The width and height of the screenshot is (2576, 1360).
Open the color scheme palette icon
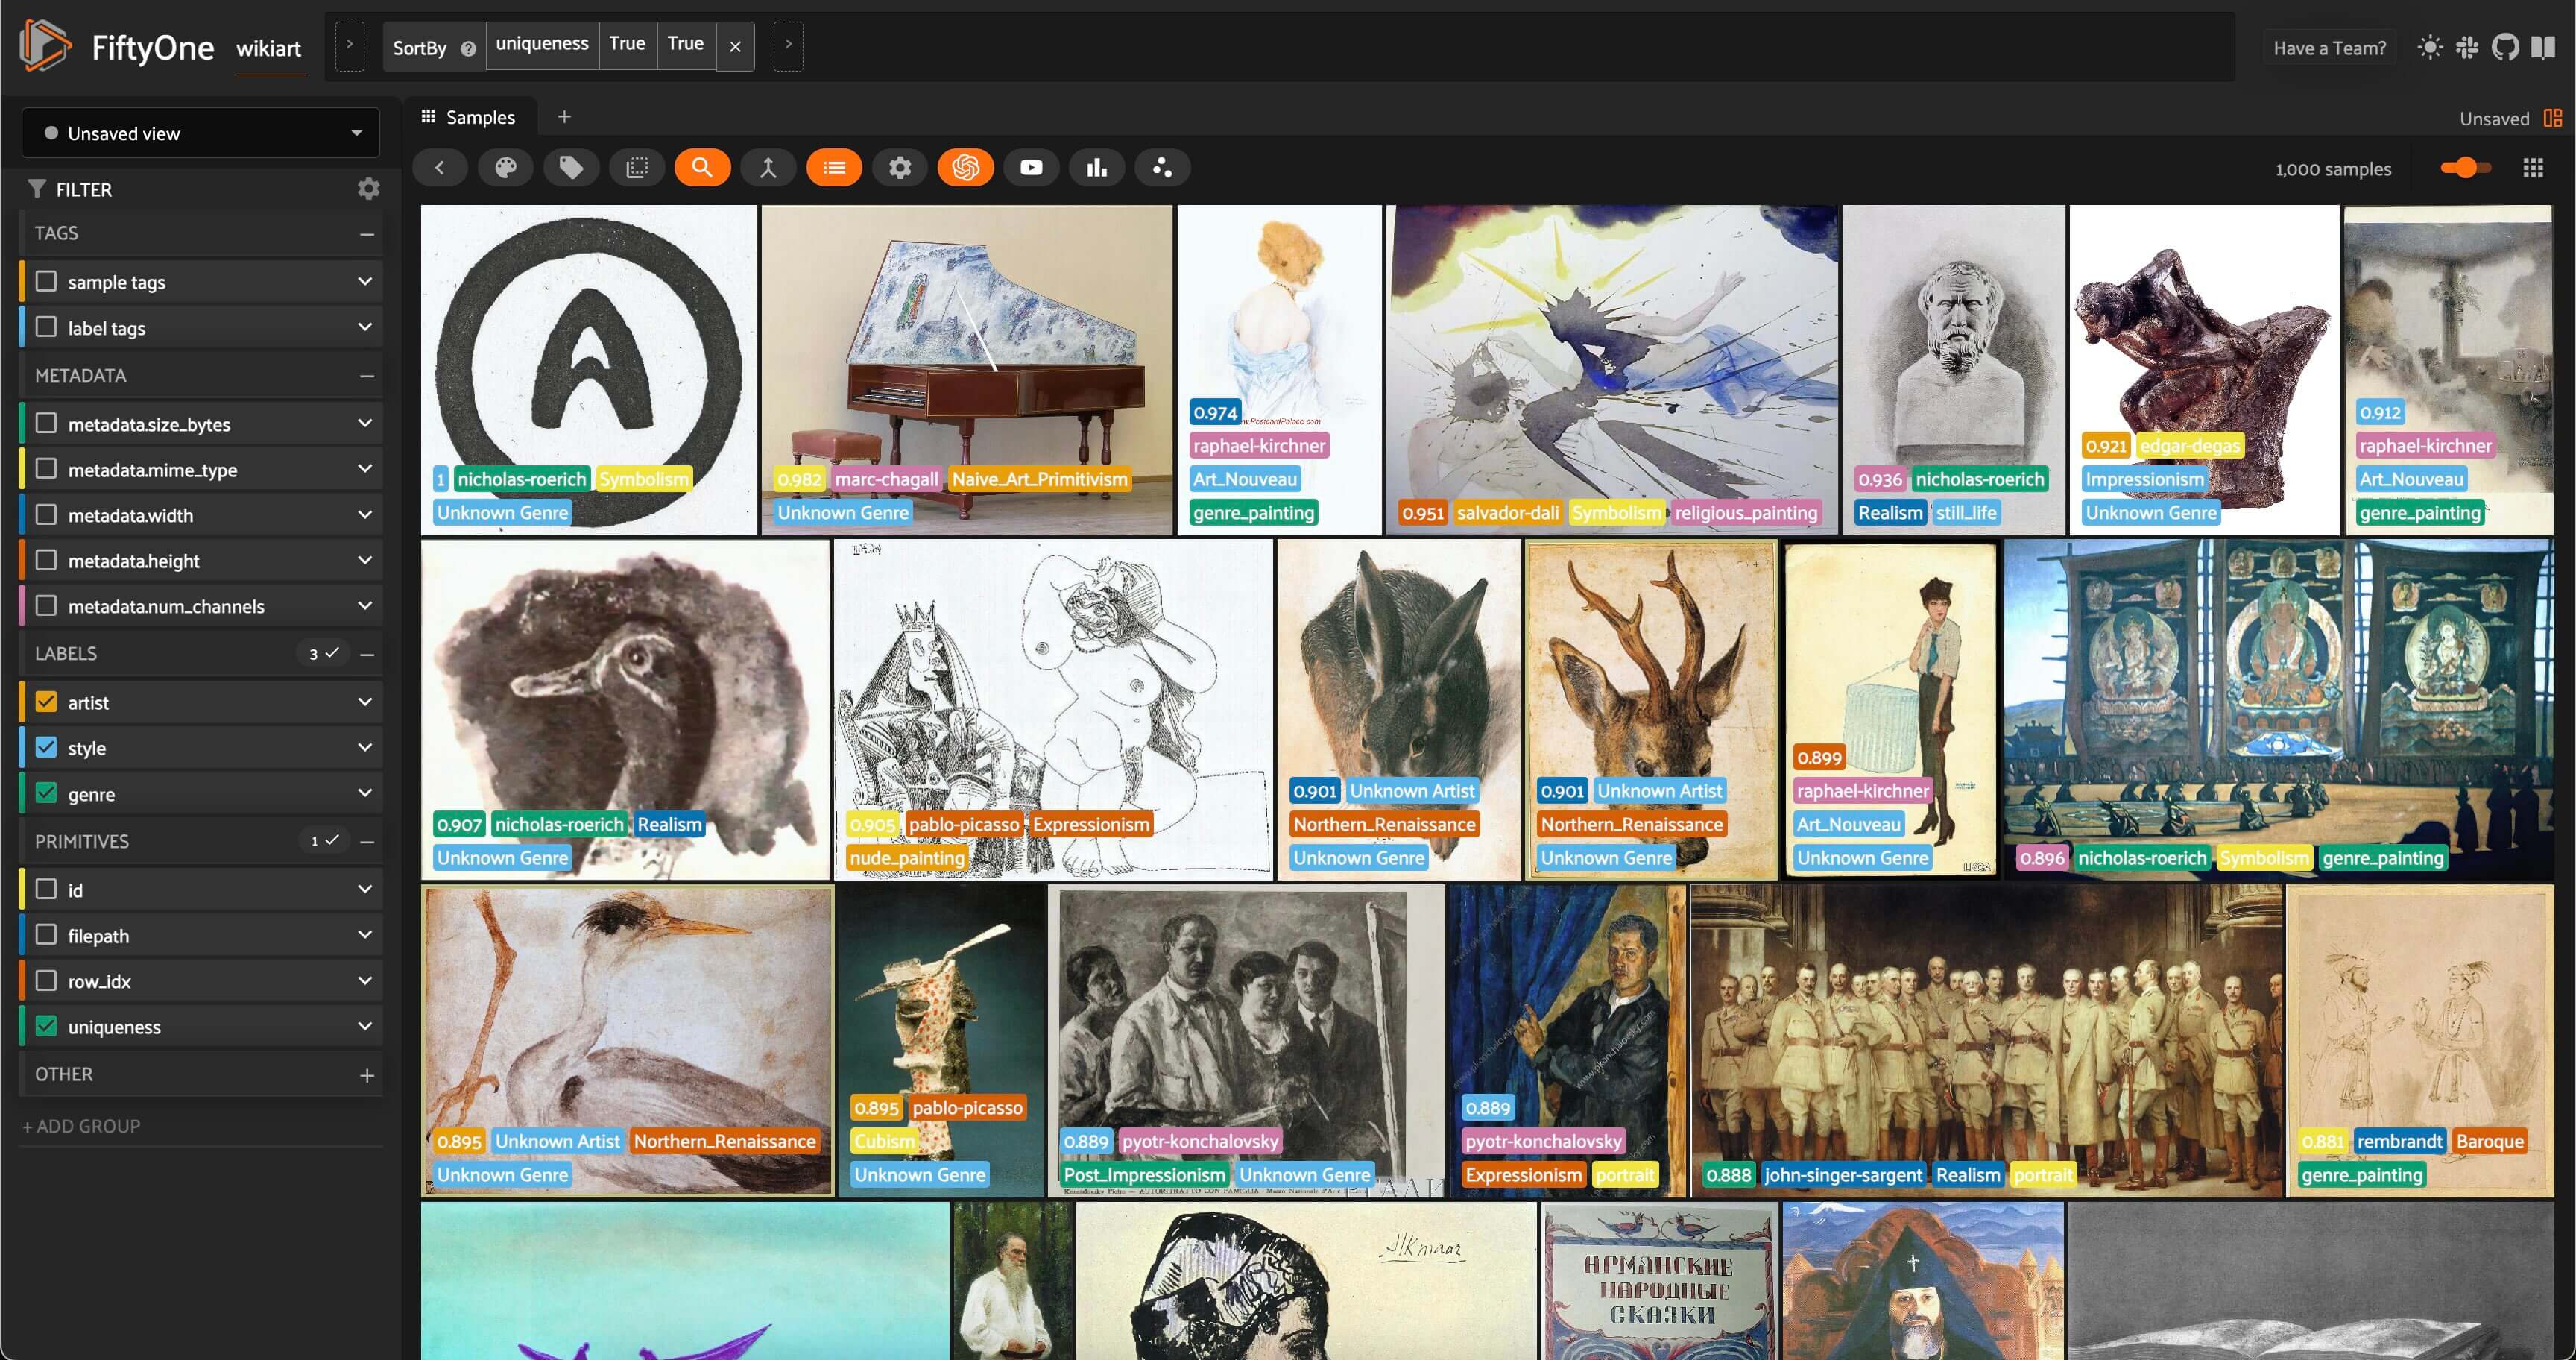pyautogui.click(x=506, y=167)
